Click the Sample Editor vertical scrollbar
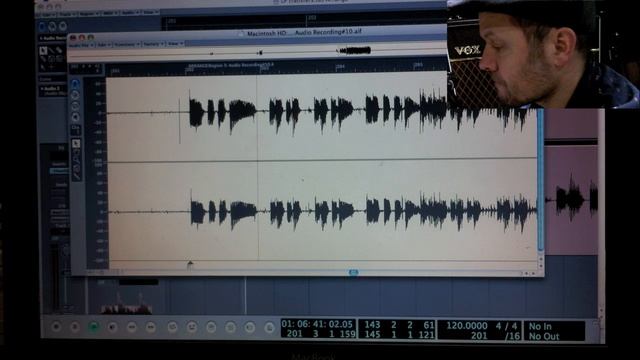The width and height of the screenshot is (640, 360). click(x=540, y=180)
